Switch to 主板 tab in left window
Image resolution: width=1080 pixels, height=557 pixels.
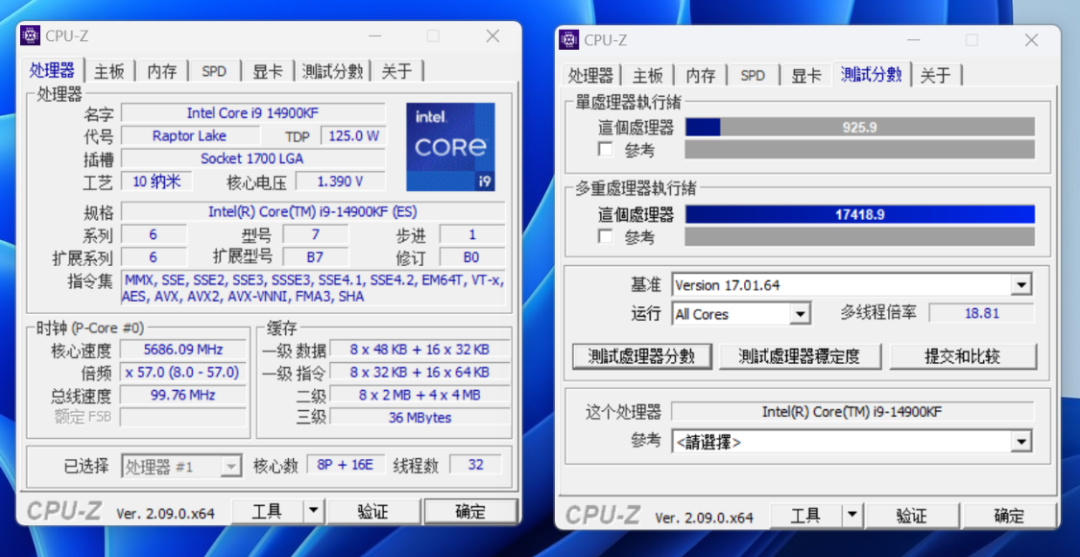pos(110,71)
